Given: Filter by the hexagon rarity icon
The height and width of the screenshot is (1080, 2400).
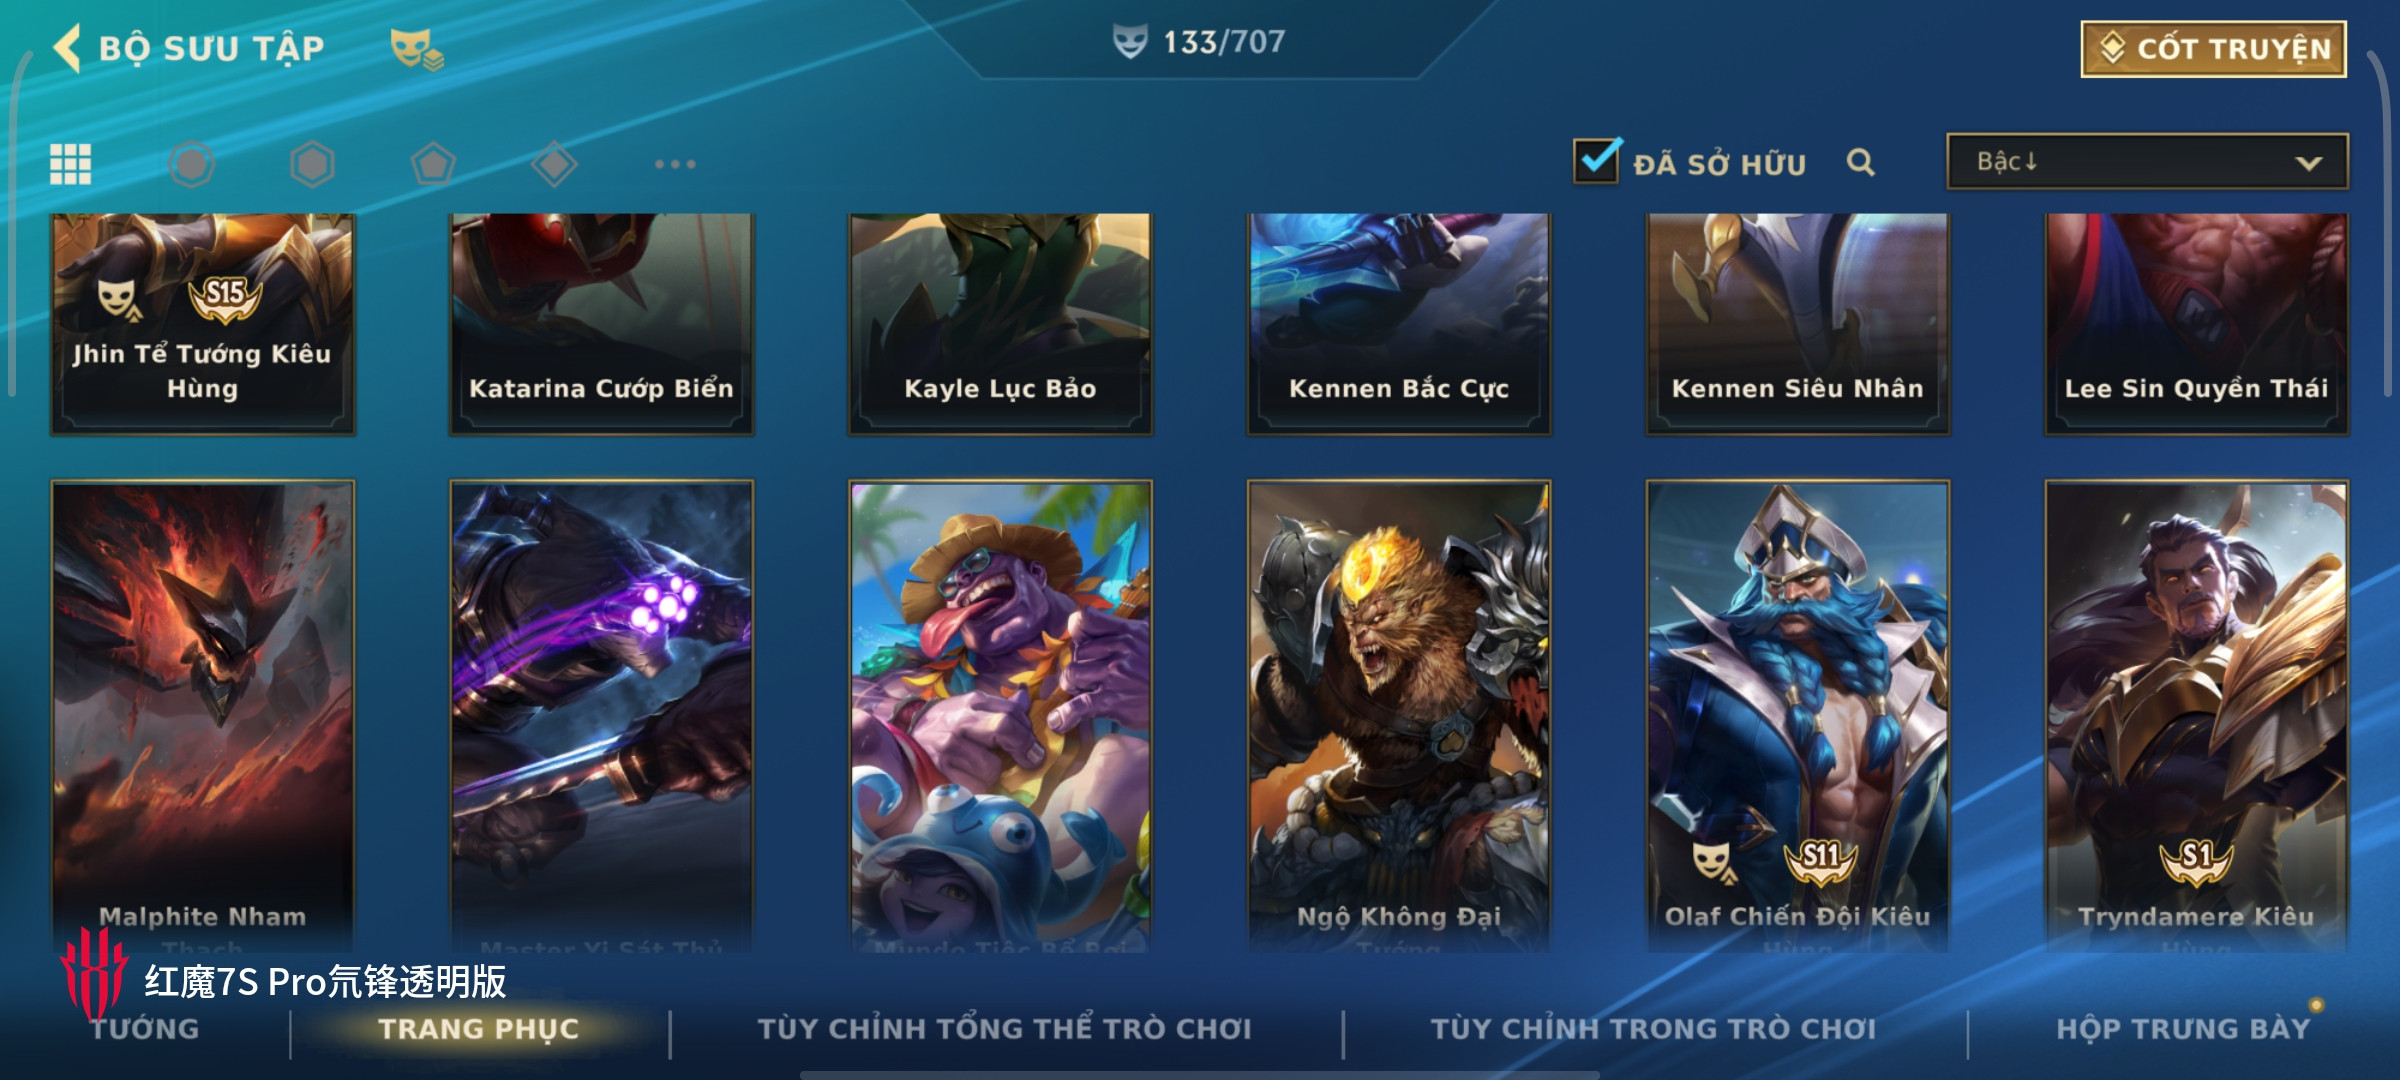Looking at the screenshot, I should [312, 164].
